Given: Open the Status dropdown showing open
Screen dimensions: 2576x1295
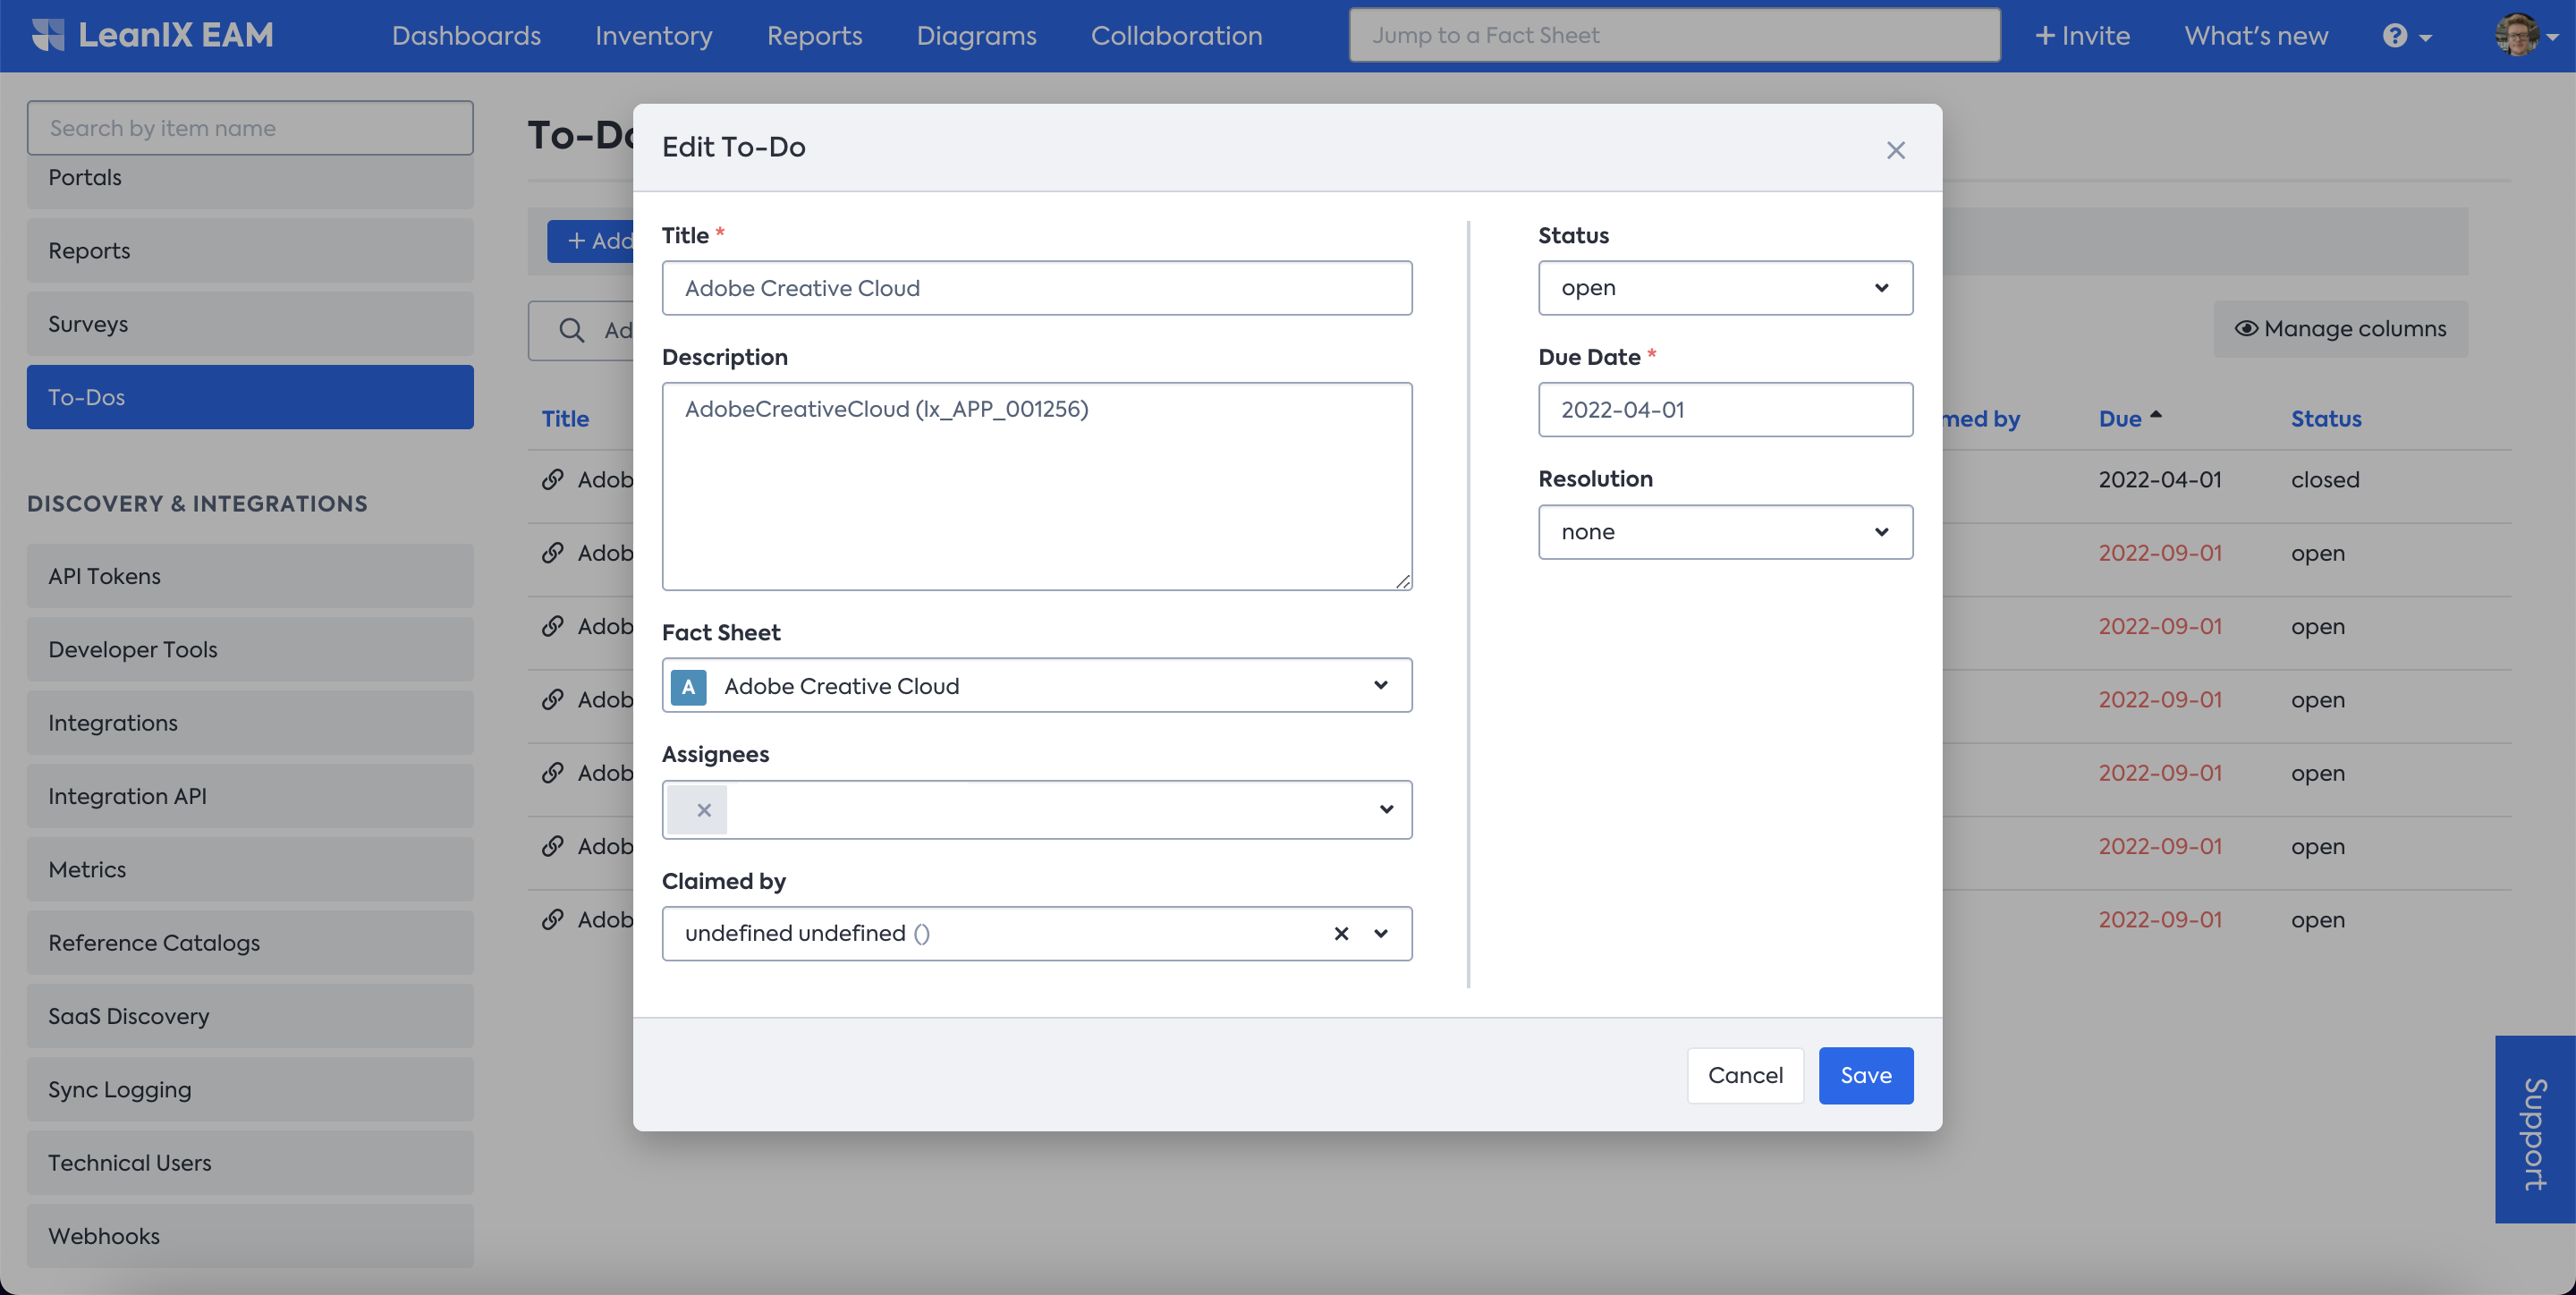Looking at the screenshot, I should [1725, 288].
